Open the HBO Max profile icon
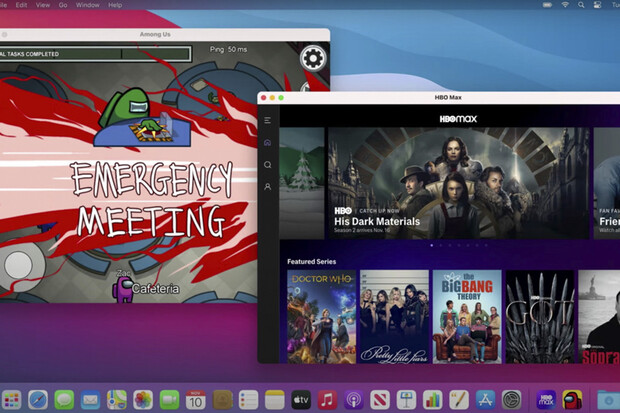 point(267,186)
